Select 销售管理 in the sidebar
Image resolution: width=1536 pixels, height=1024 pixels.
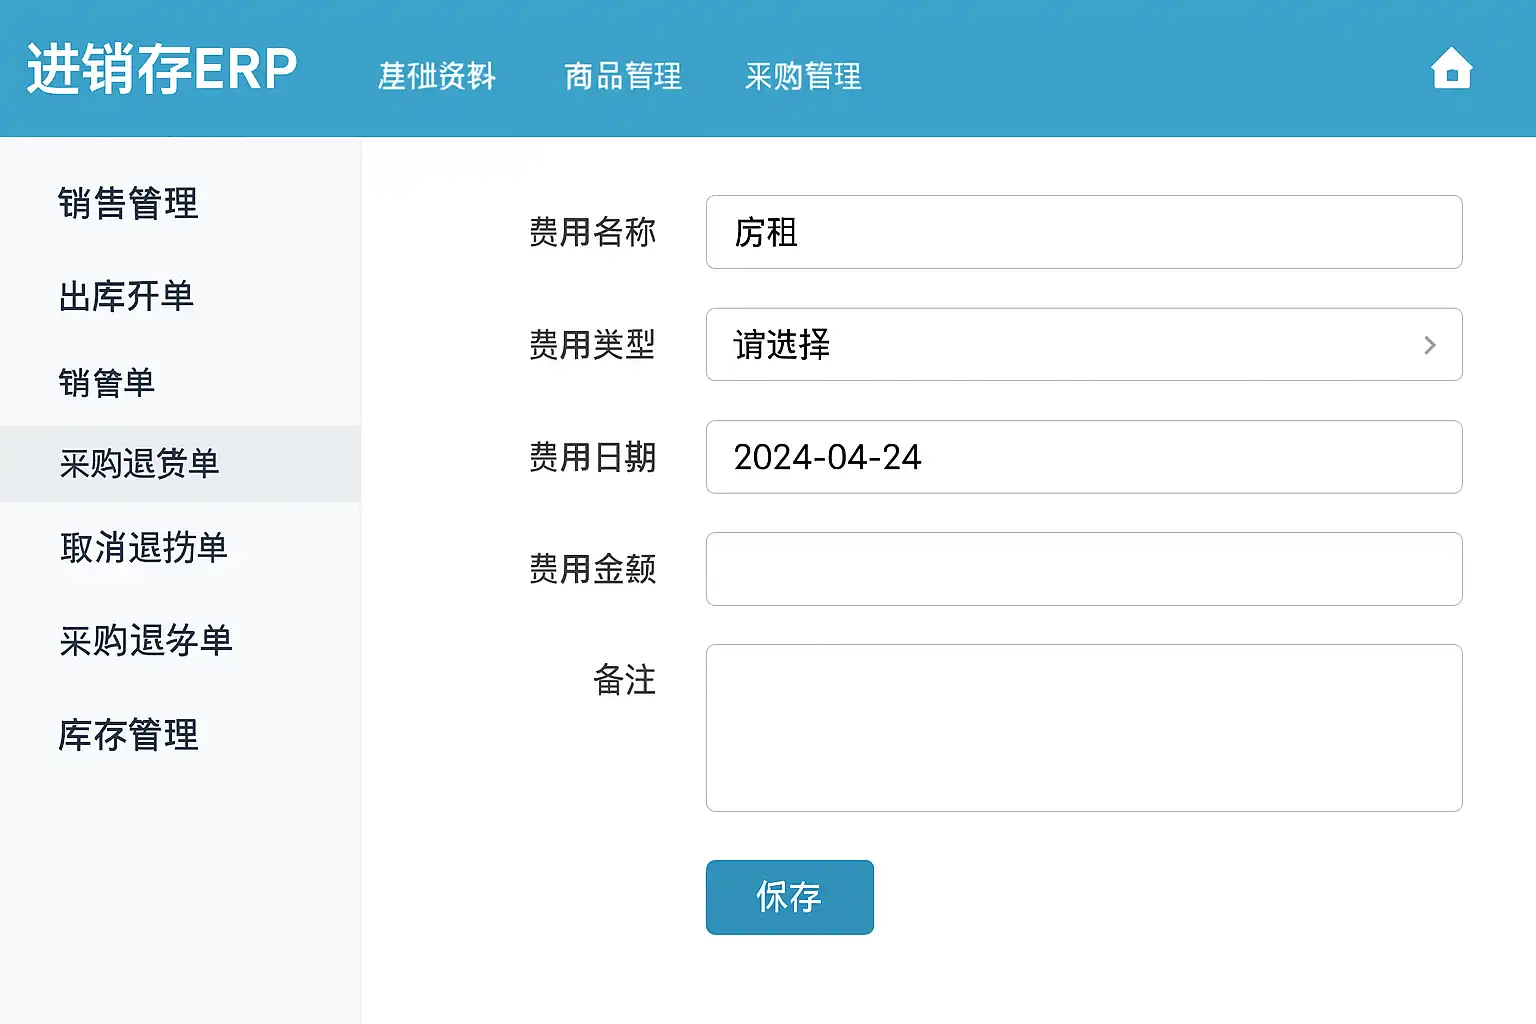(x=128, y=203)
